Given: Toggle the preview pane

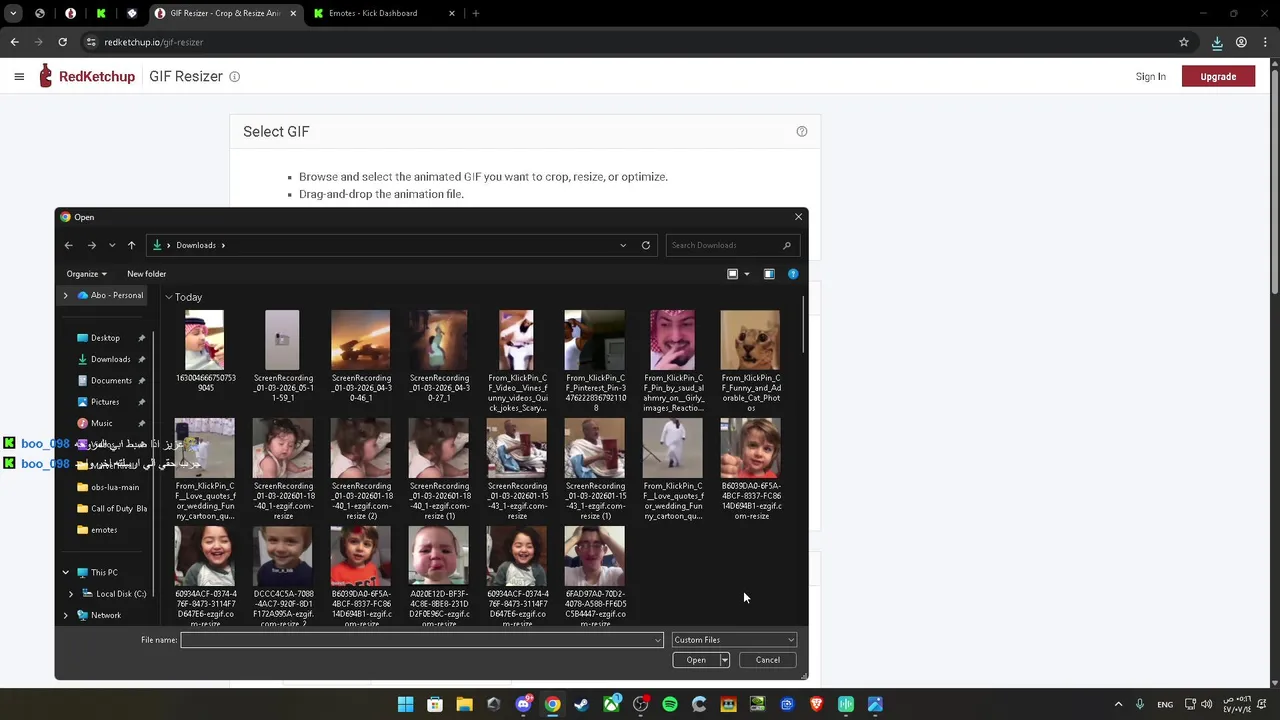Looking at the screenshot, I should pos(769,274).
